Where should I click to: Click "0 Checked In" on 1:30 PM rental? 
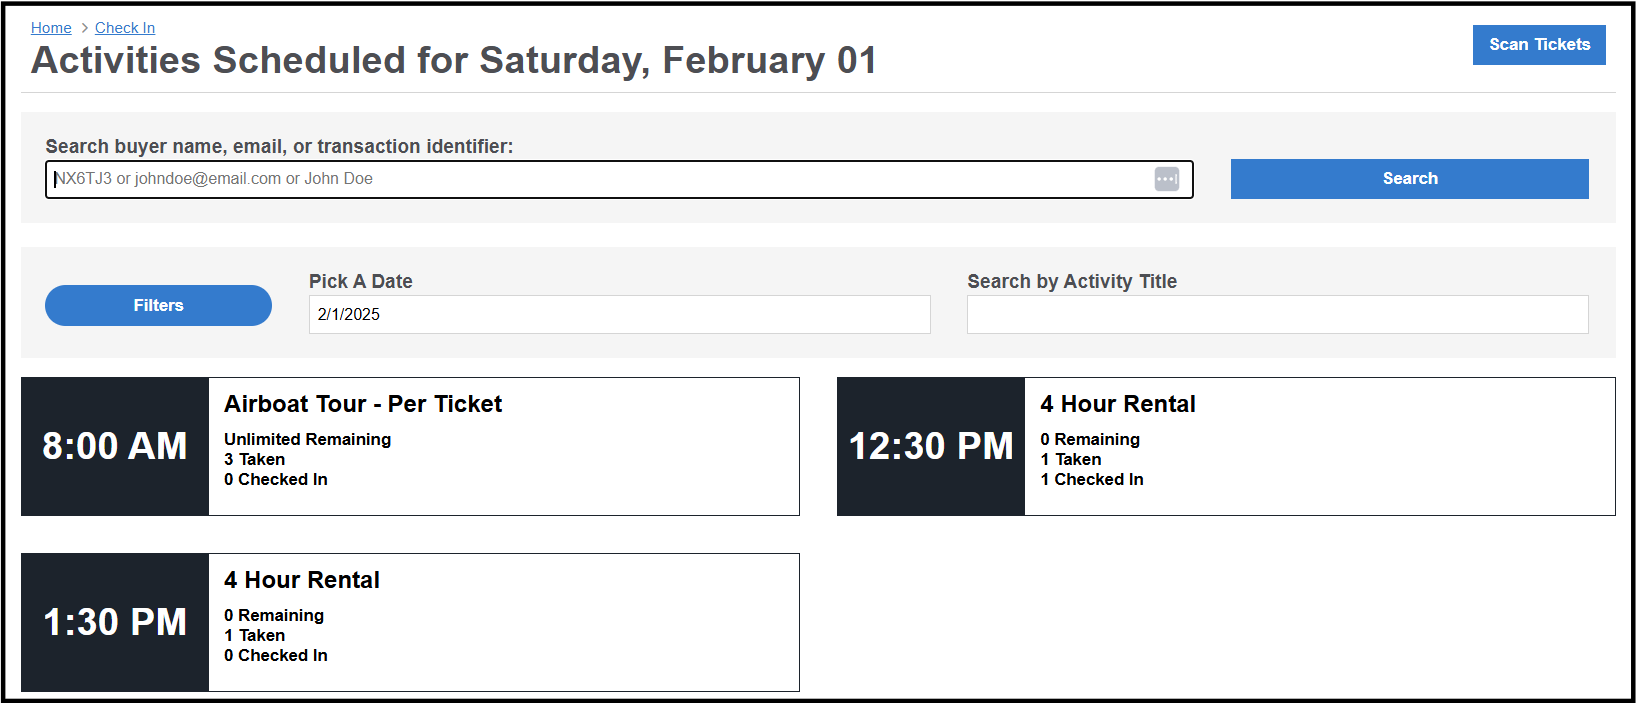[275, 656]
